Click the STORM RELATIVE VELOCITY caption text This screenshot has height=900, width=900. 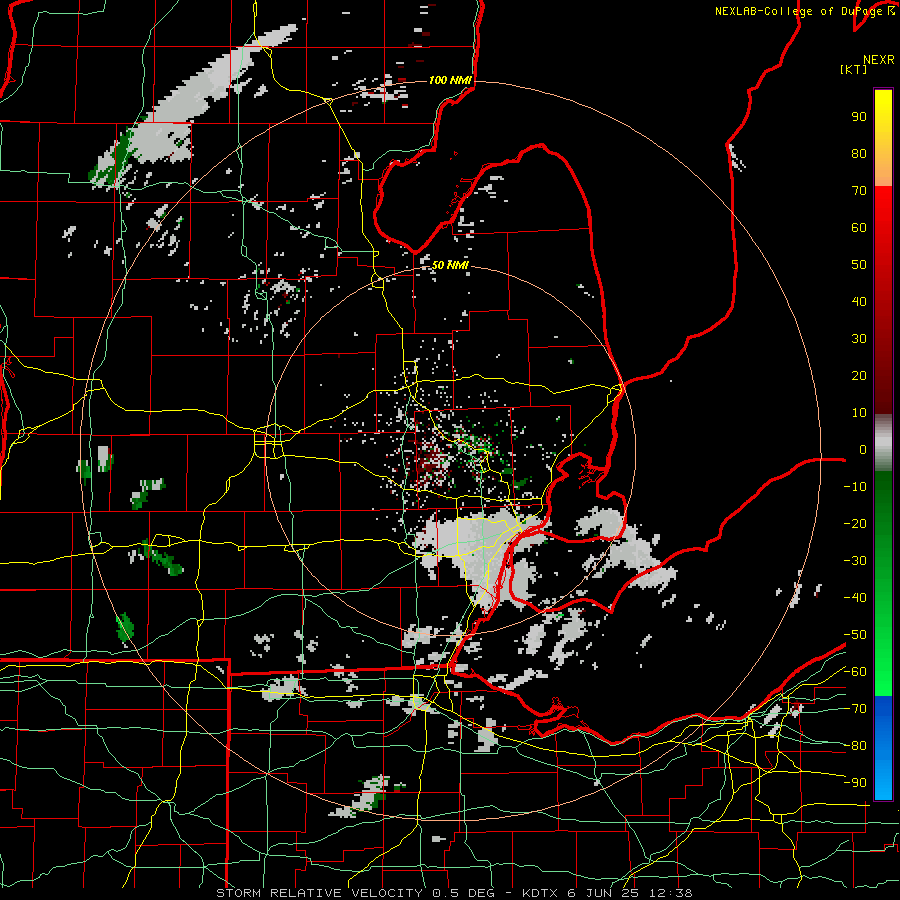pos(319,893)
